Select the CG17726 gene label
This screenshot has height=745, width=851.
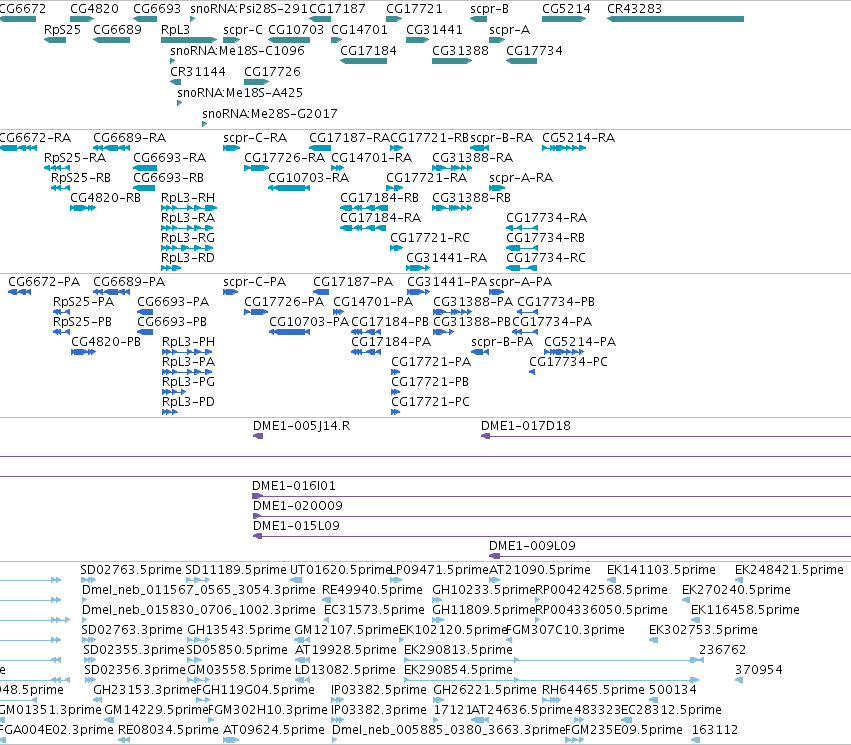pos(272,72)
